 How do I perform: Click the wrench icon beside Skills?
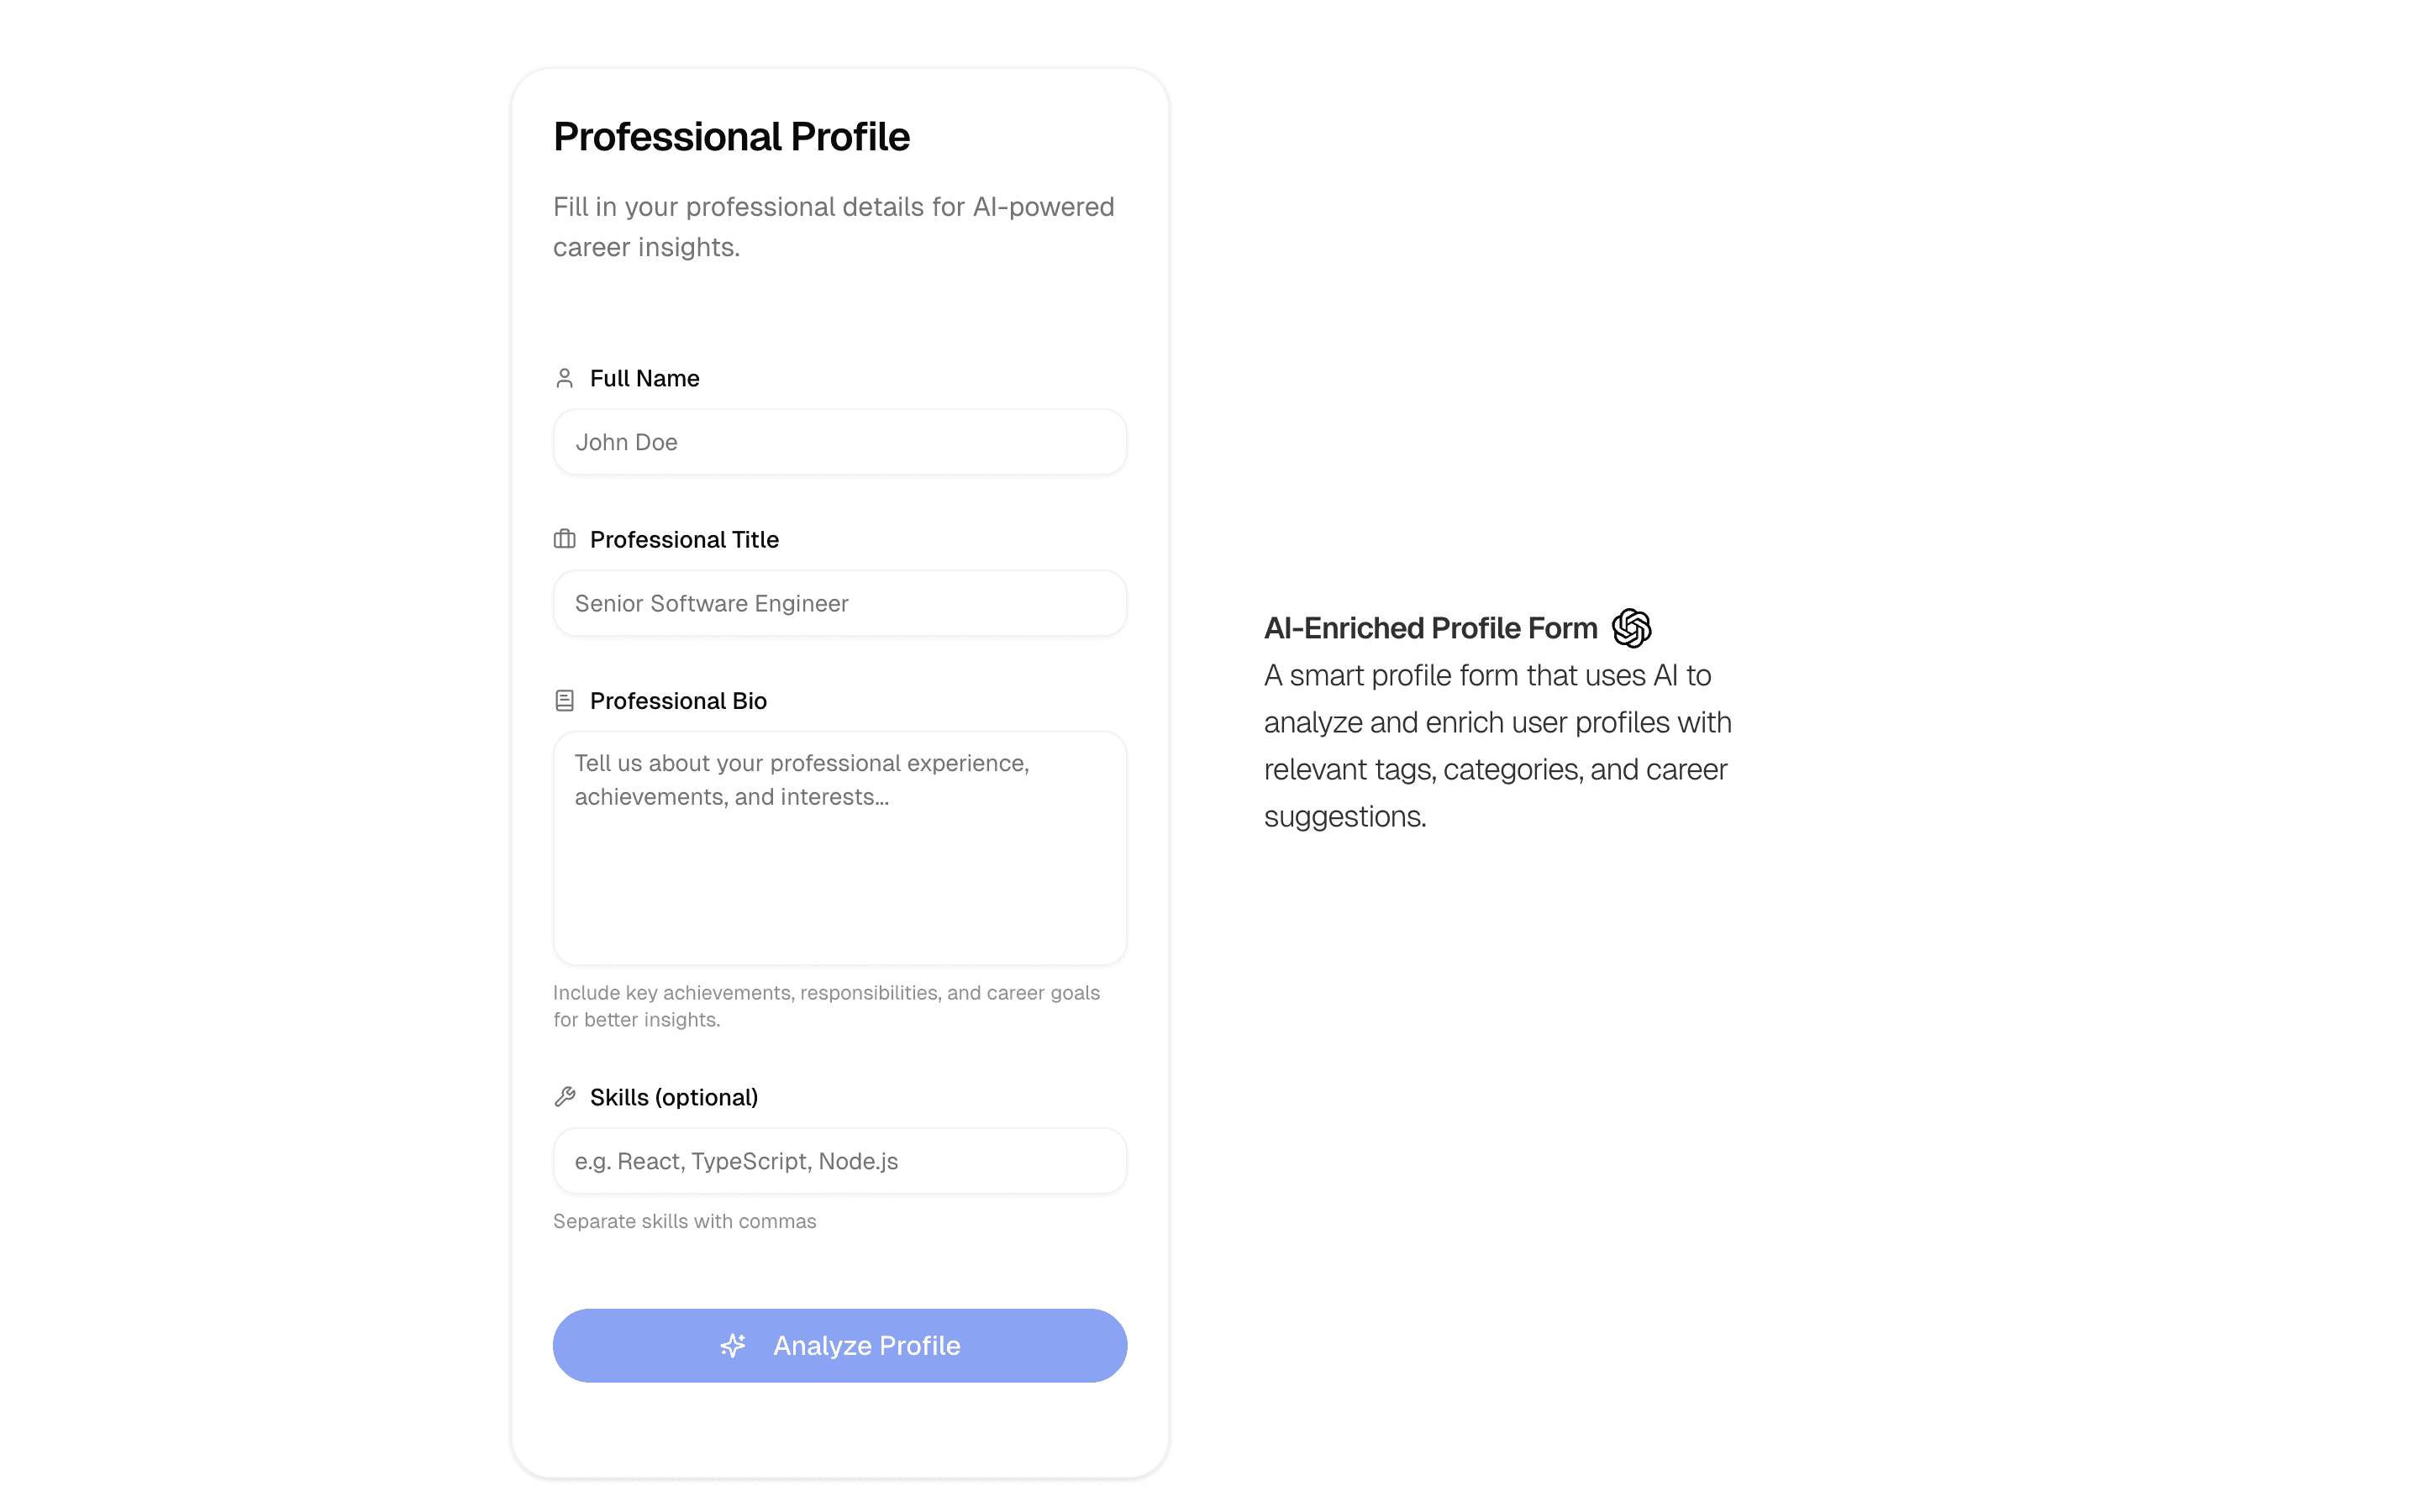pos(564,1096)
